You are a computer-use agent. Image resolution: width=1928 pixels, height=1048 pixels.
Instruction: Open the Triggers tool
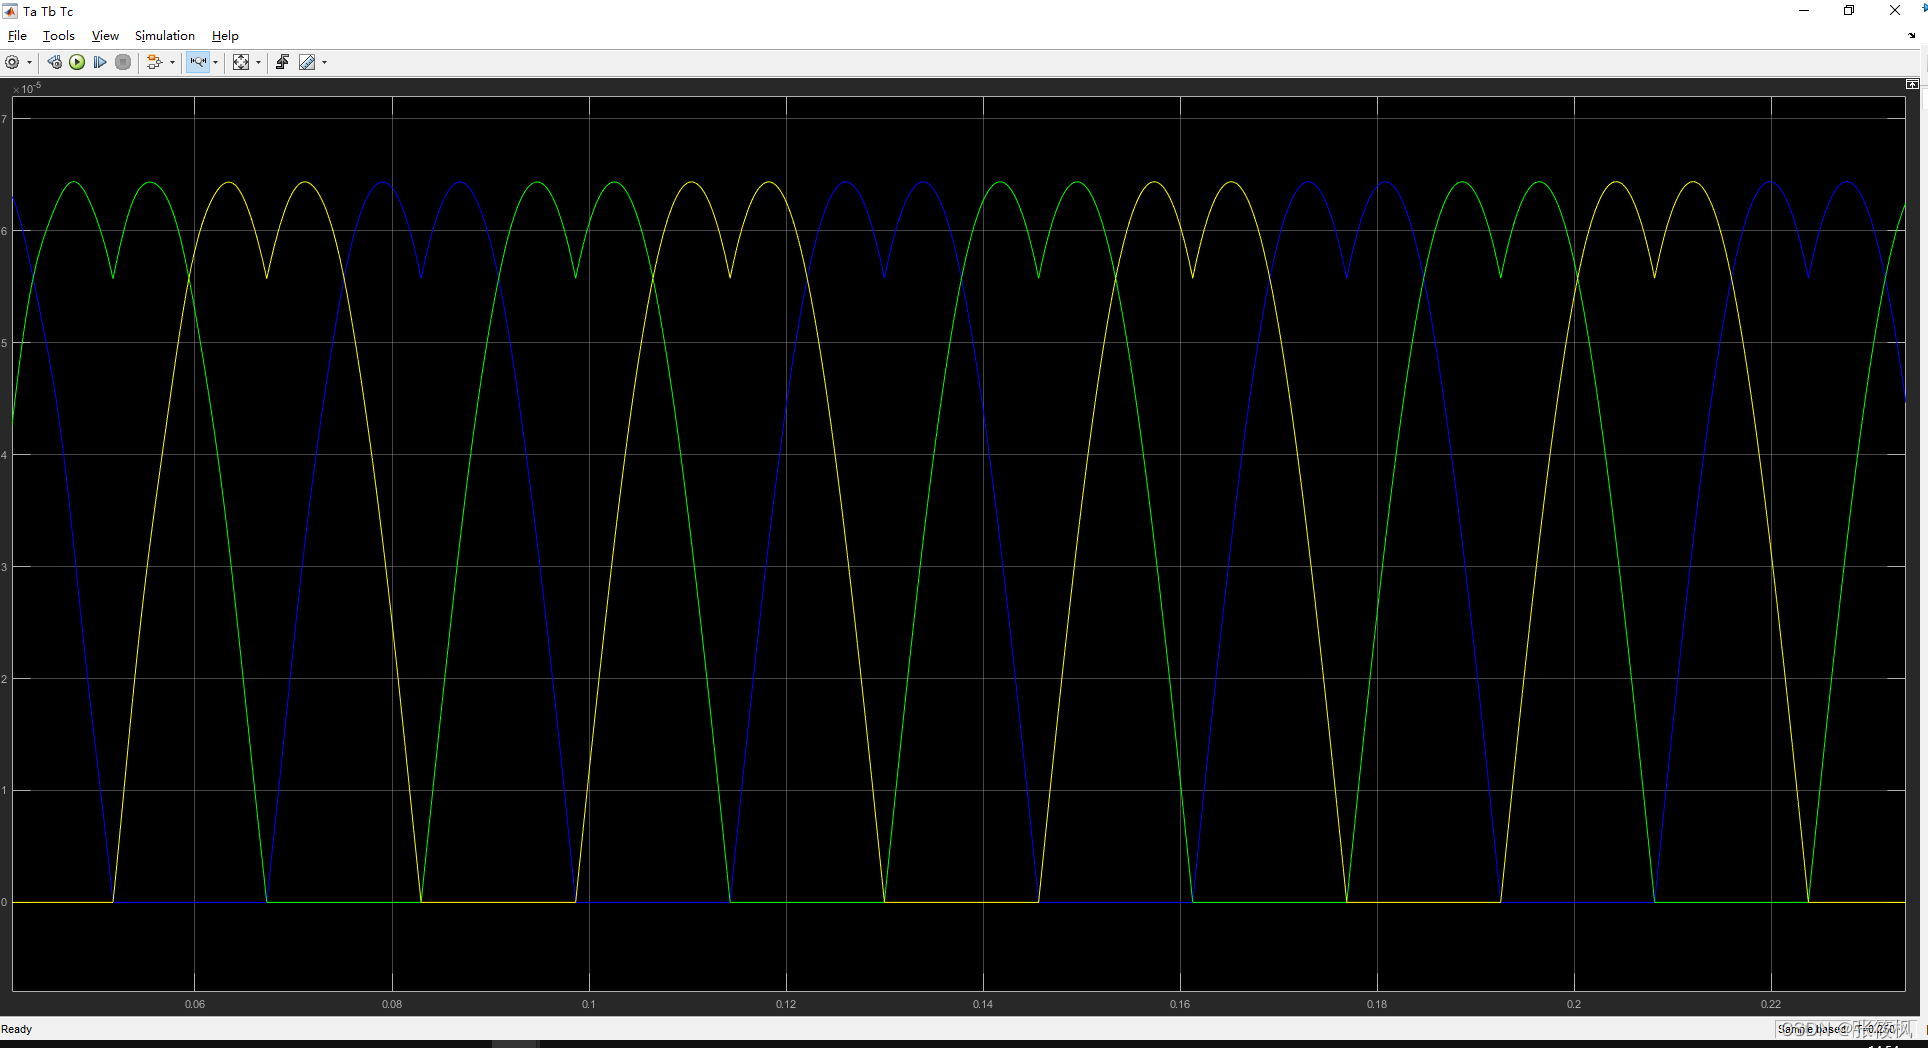pos(282,62)
